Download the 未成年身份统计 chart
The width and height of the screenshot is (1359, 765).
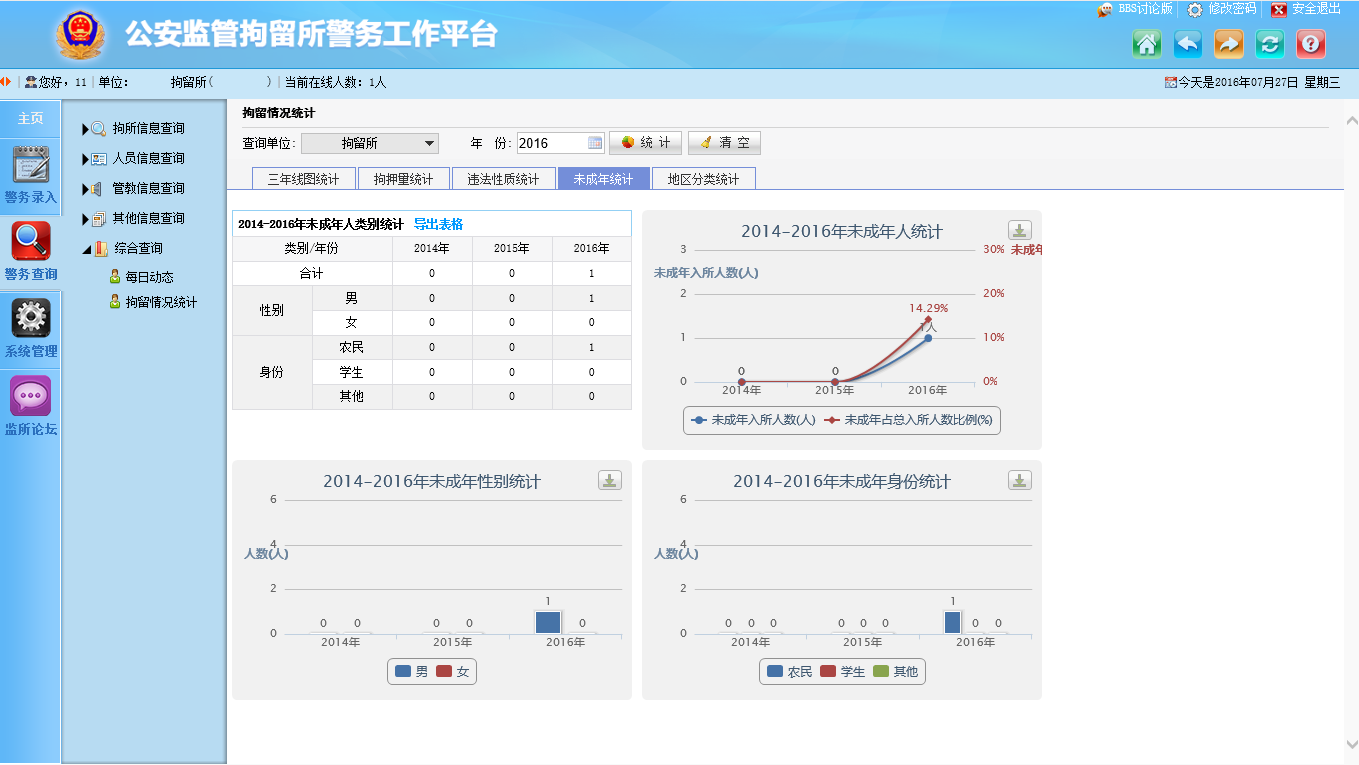1019,480
